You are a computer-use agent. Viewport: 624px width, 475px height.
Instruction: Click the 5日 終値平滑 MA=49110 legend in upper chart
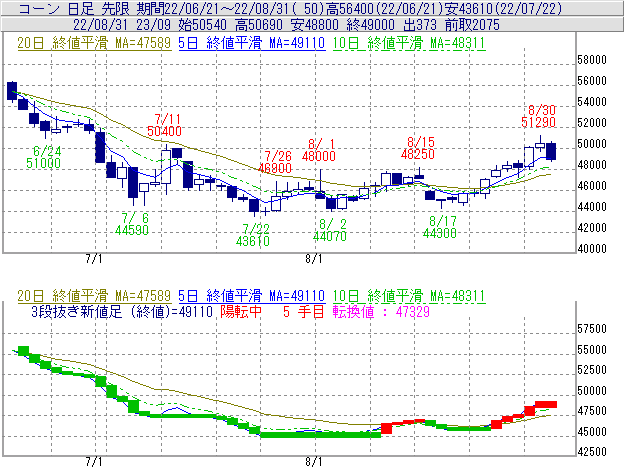[252, 43]
